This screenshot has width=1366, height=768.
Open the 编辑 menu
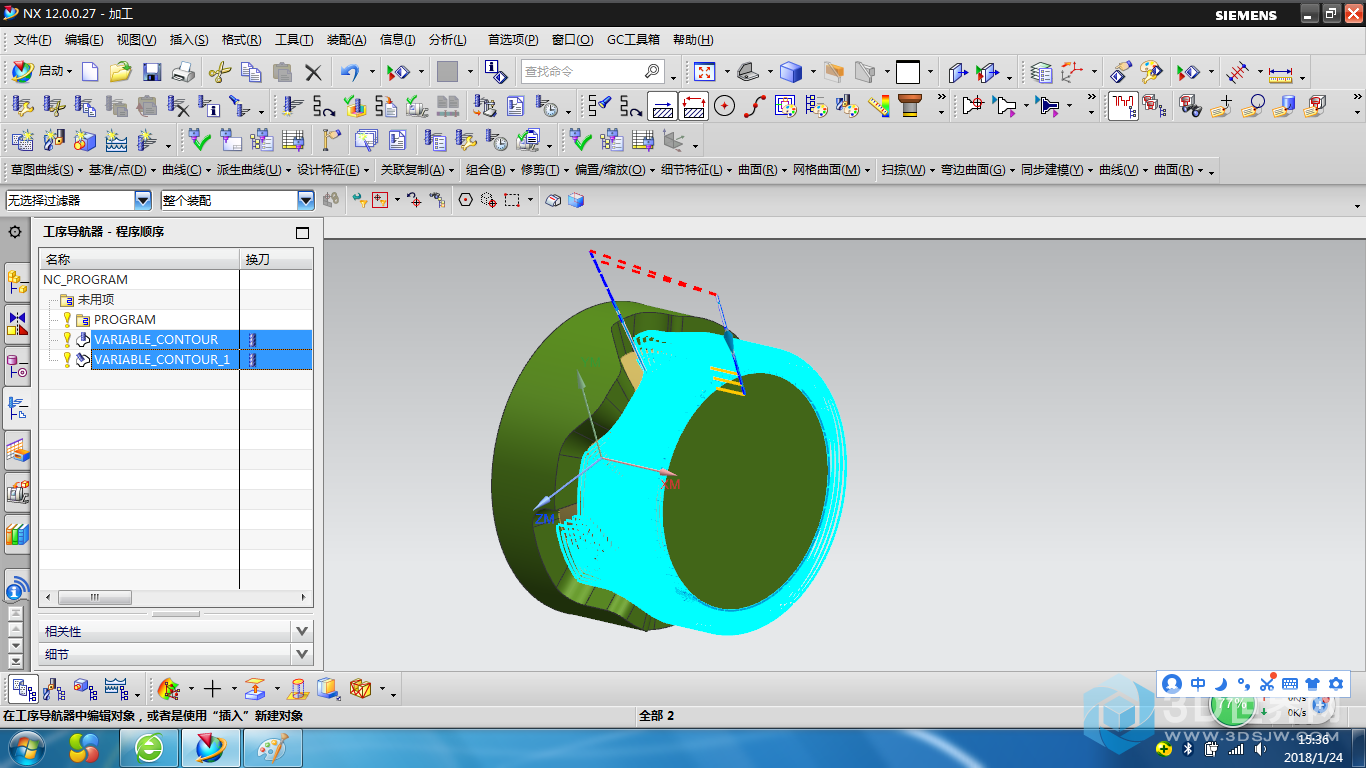84,40
